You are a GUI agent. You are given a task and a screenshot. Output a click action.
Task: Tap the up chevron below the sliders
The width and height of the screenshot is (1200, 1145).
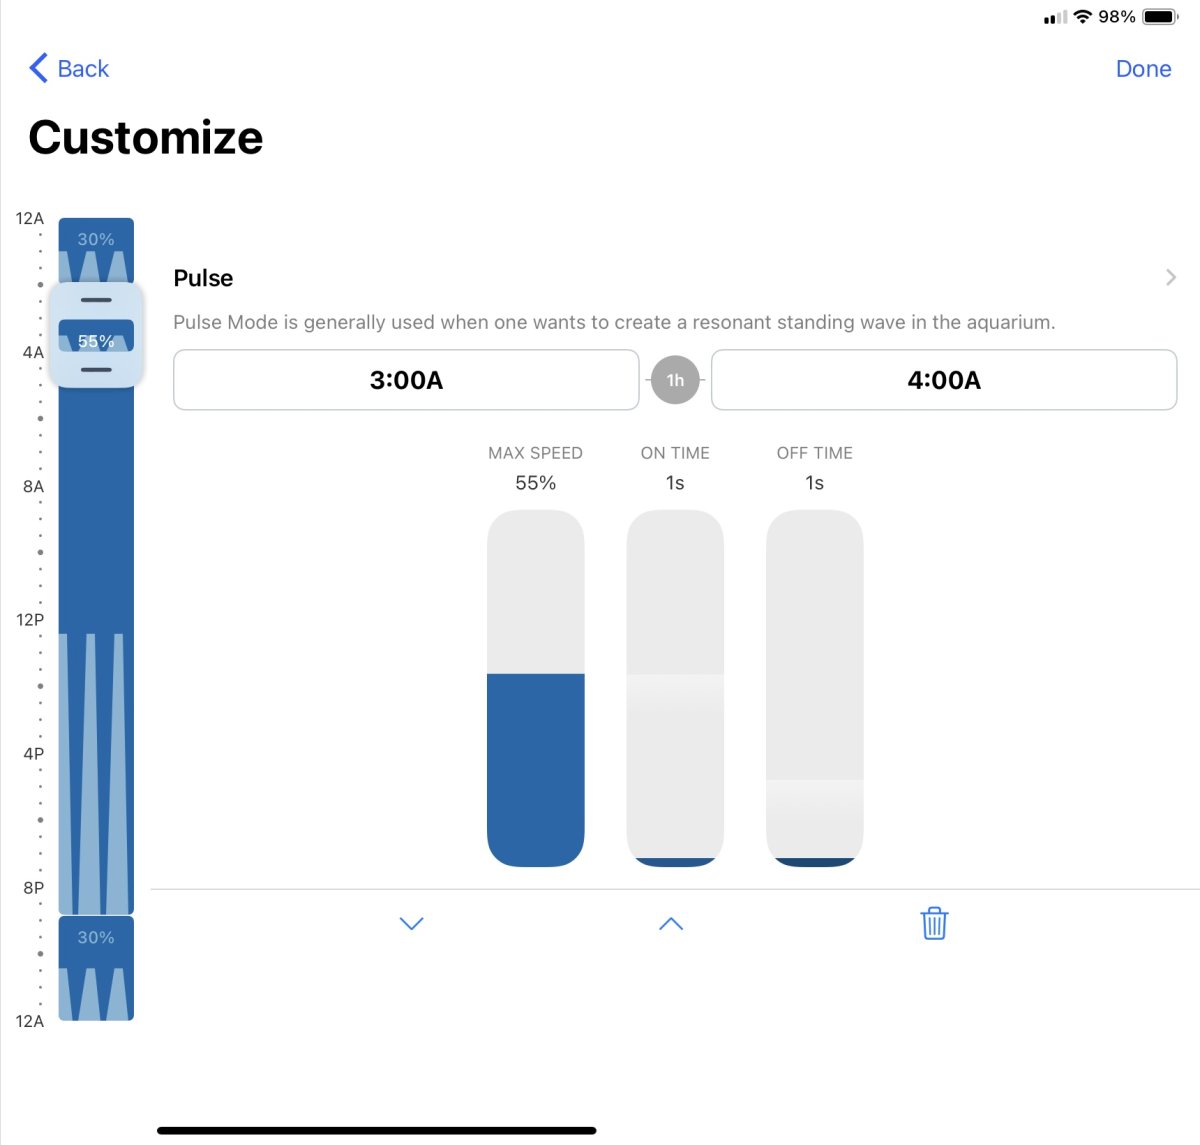[x=671, y=924]
